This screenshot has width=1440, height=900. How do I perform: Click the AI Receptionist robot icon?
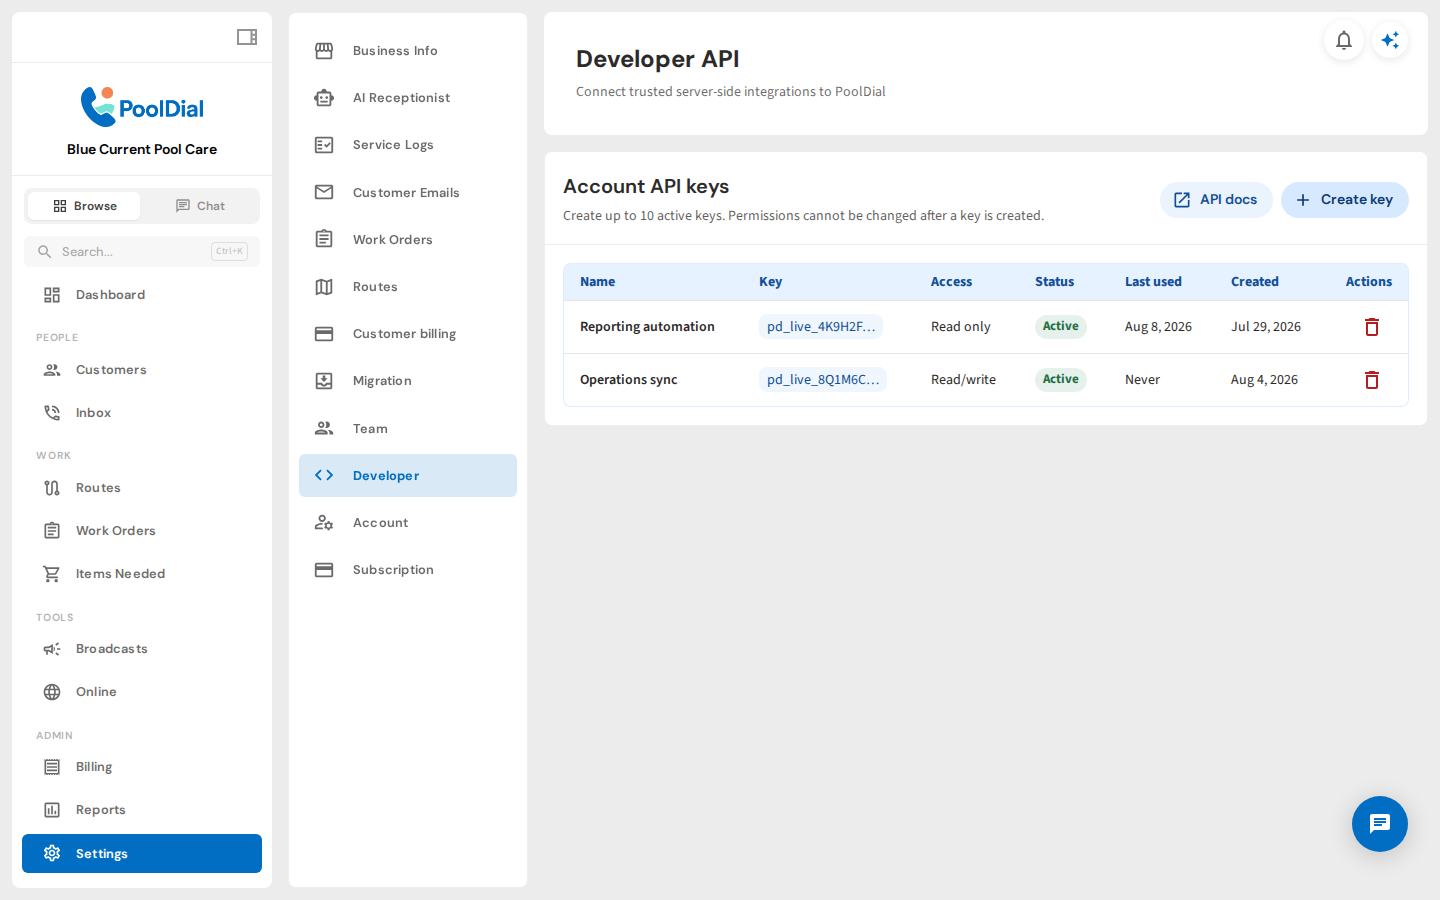pyautogui.click(x=324, y=98)
